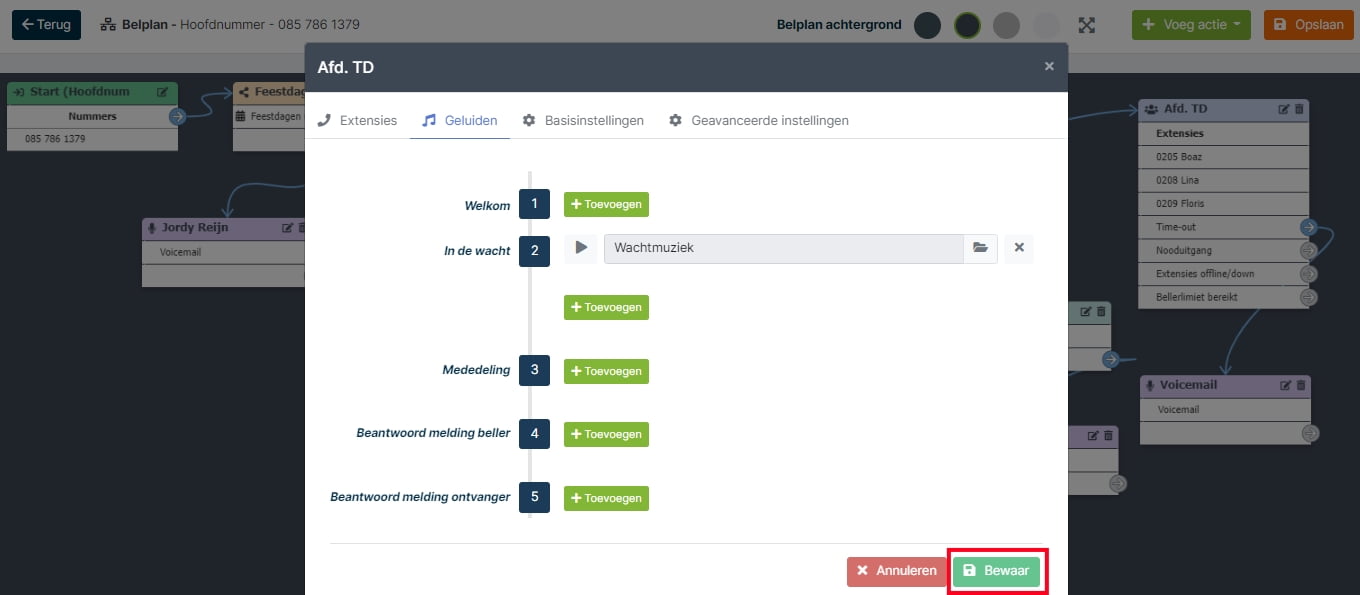
Task: Click the Time-out output connector
Action: 1308,227
